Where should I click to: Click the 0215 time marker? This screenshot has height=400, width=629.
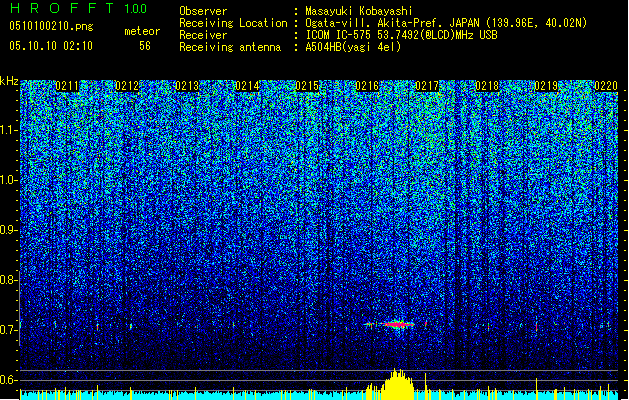pyautogui.click(x=307, y=86)
